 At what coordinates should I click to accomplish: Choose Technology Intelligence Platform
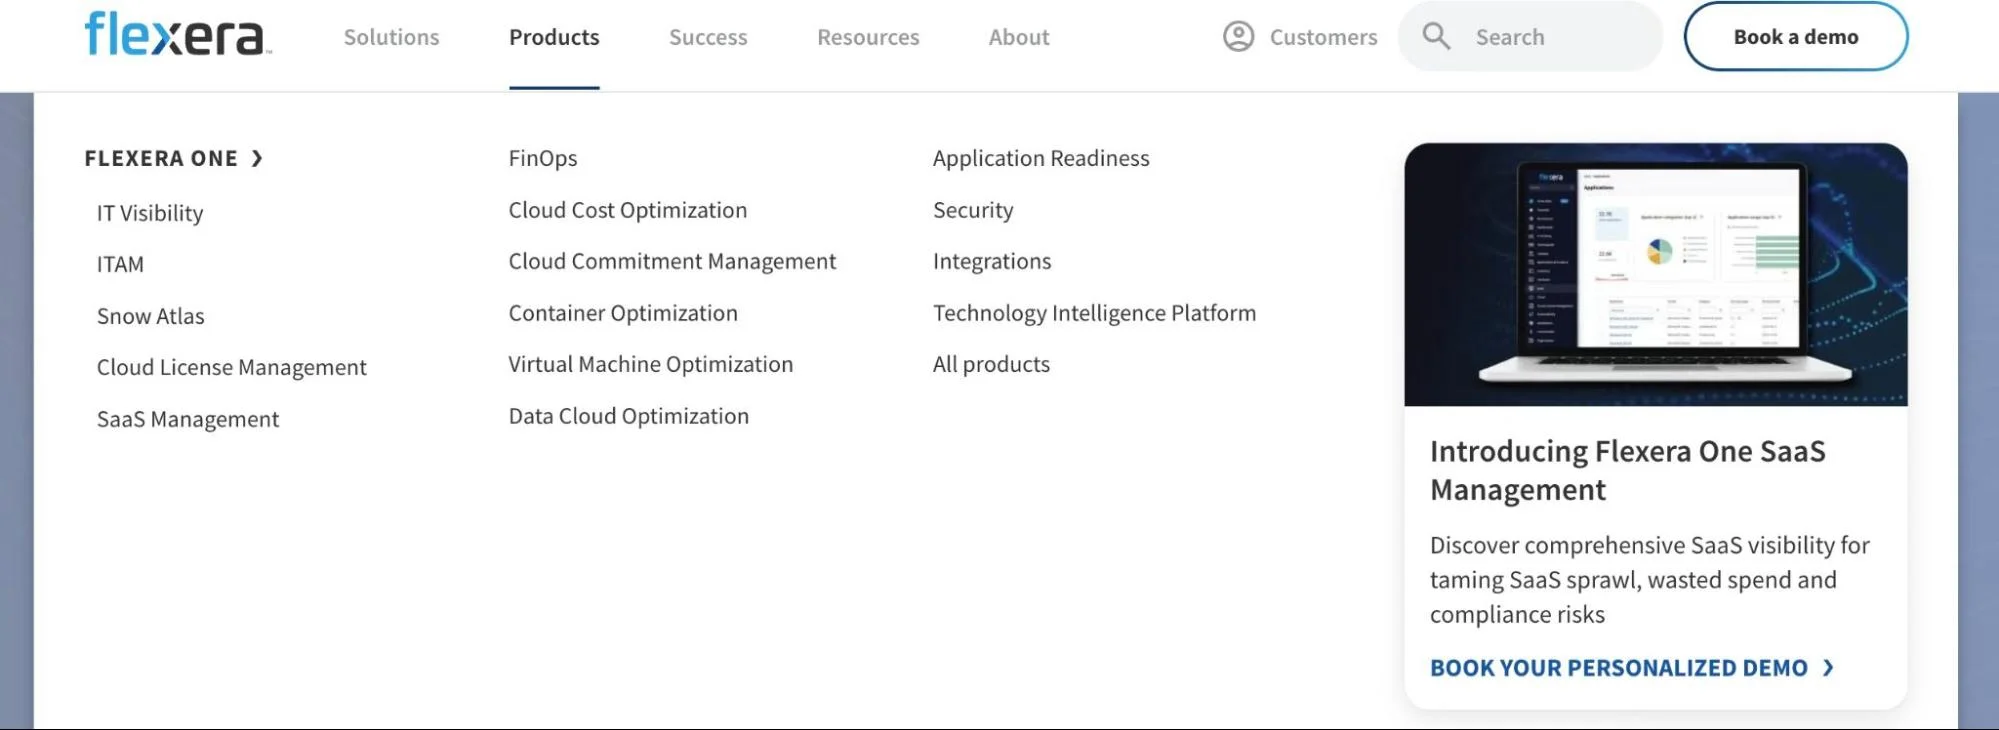(x=1094, y=313)
